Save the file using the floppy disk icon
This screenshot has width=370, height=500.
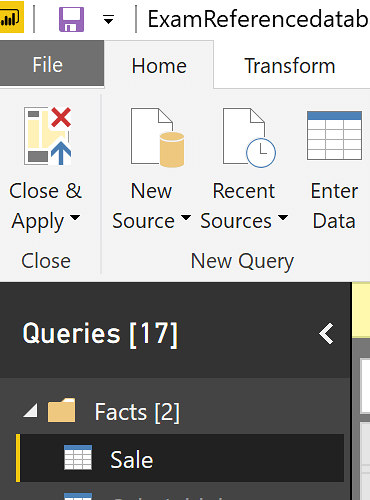(71, 20)
